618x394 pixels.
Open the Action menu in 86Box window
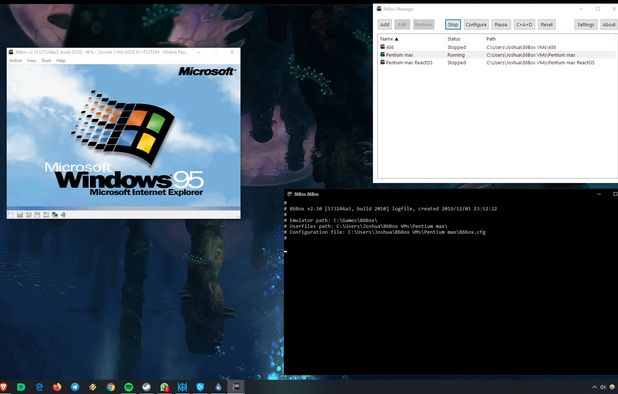[x=16, y=60]
